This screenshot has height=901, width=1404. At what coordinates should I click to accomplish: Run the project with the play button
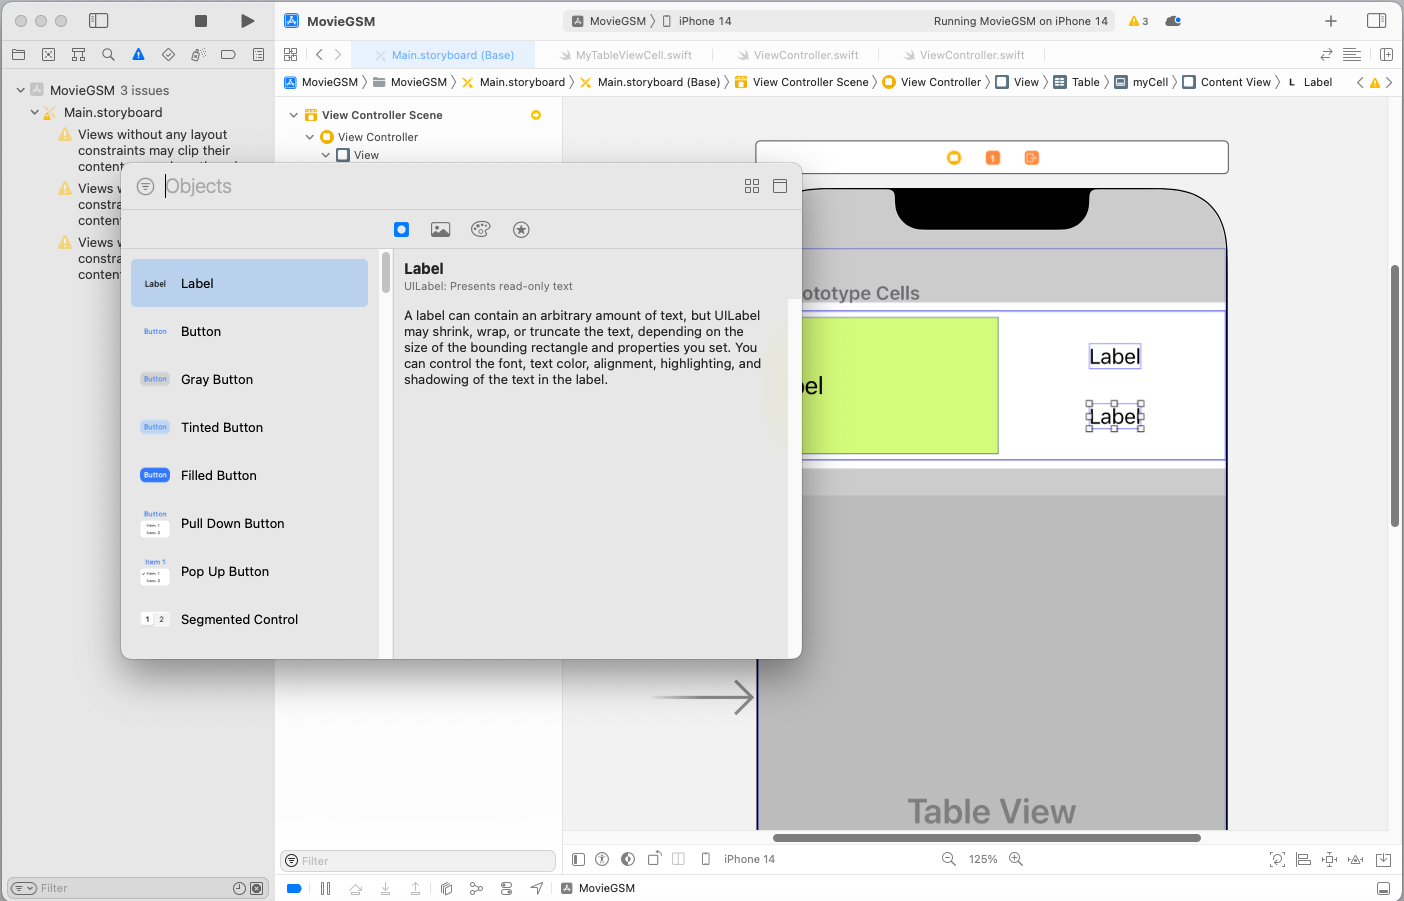247,21
